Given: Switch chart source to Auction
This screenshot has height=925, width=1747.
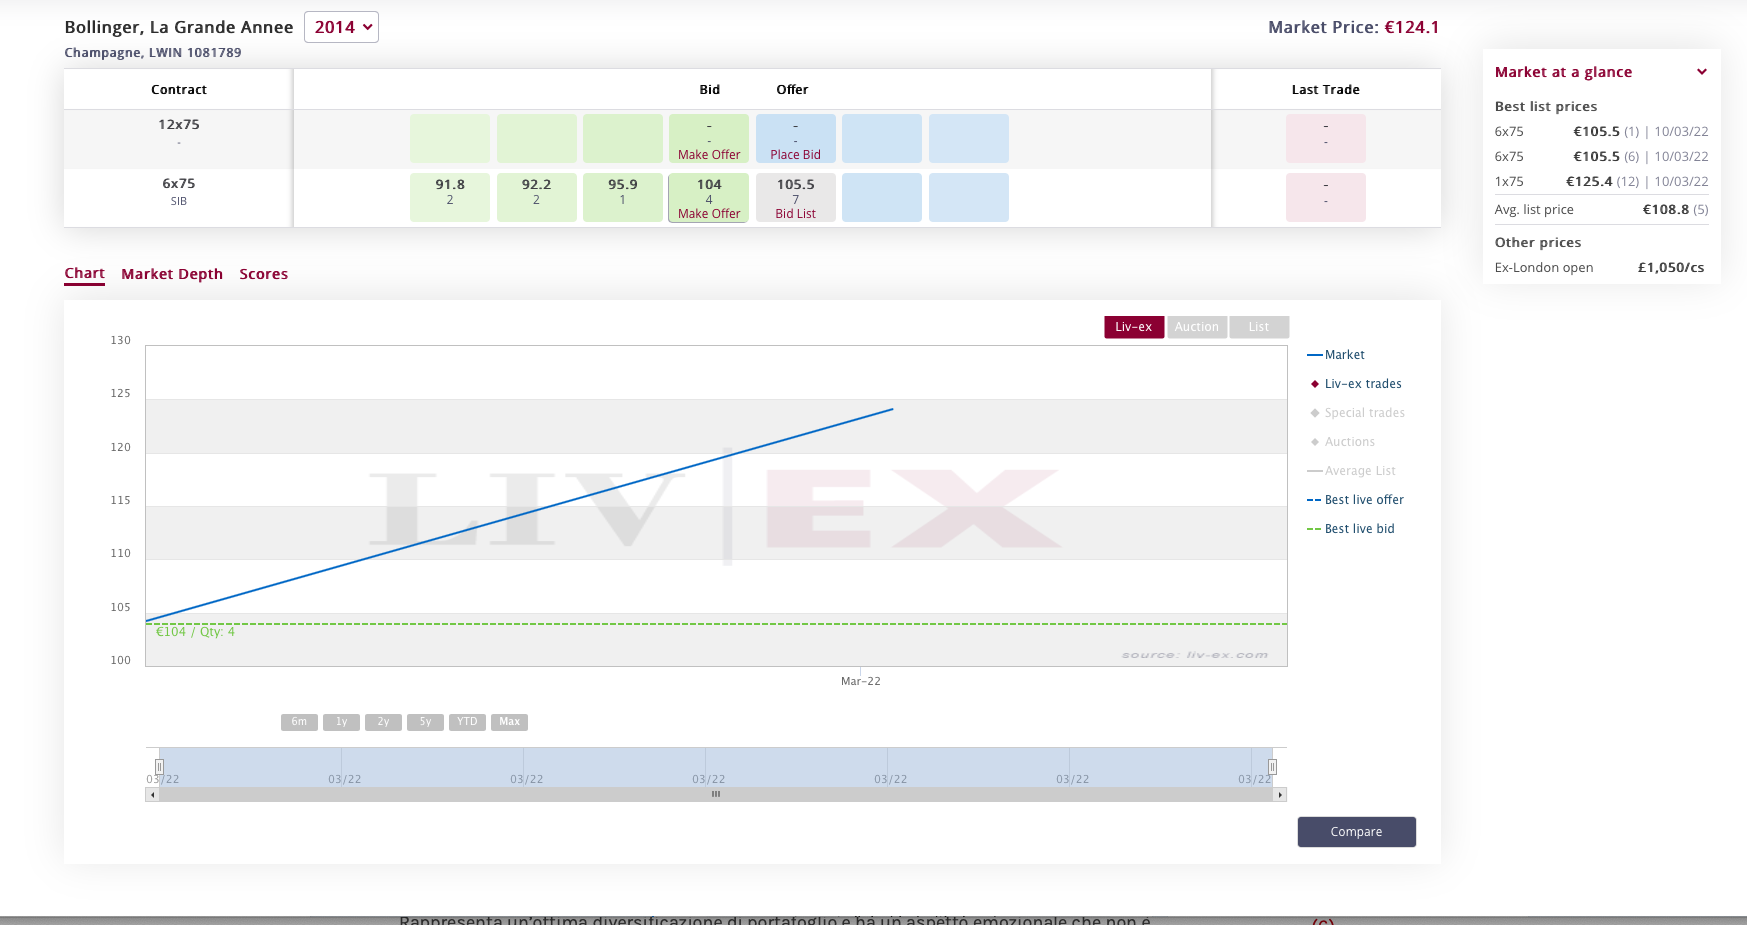Looking at the screenshot, I should click(1196, 327).
